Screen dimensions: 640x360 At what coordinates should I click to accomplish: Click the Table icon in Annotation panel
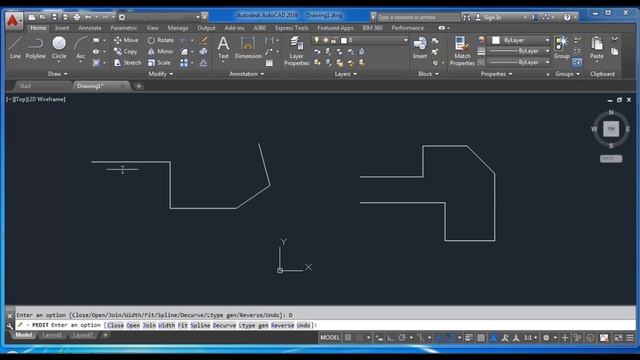(269, 63)
